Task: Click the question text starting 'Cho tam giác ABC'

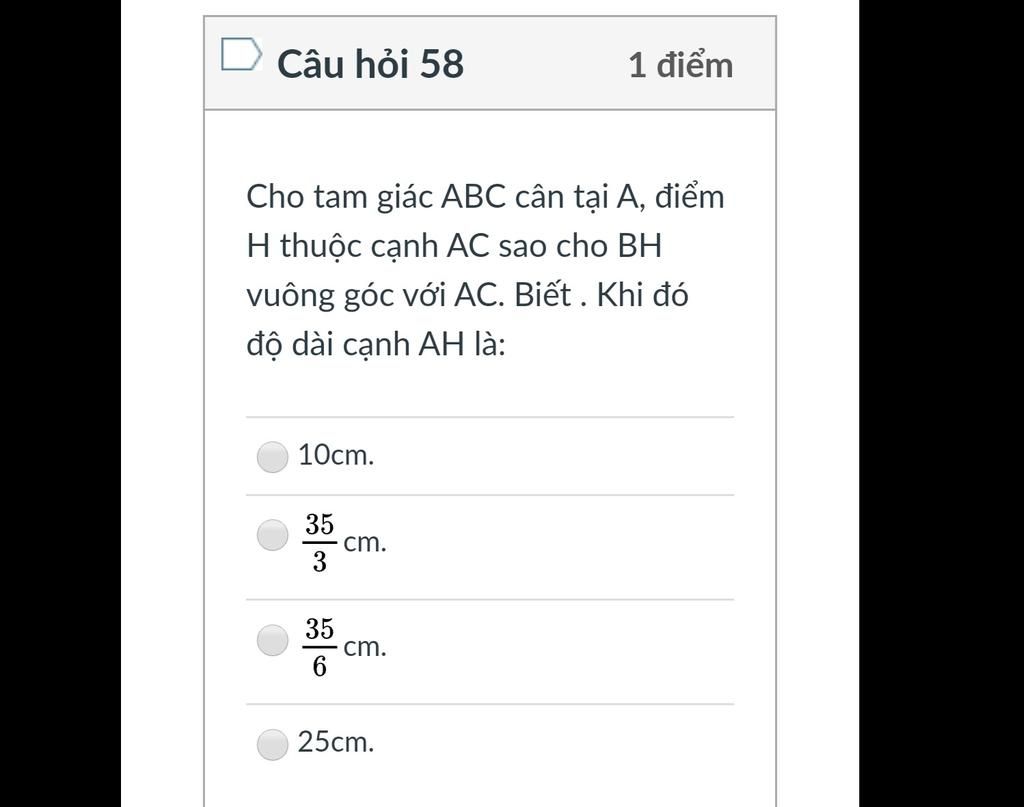Action: coord(485,270)
